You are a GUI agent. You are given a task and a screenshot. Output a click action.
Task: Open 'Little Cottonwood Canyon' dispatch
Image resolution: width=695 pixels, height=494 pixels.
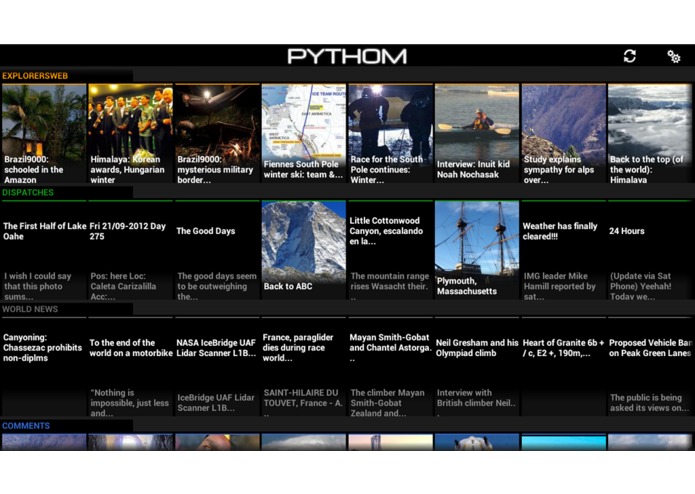(390, 250)
